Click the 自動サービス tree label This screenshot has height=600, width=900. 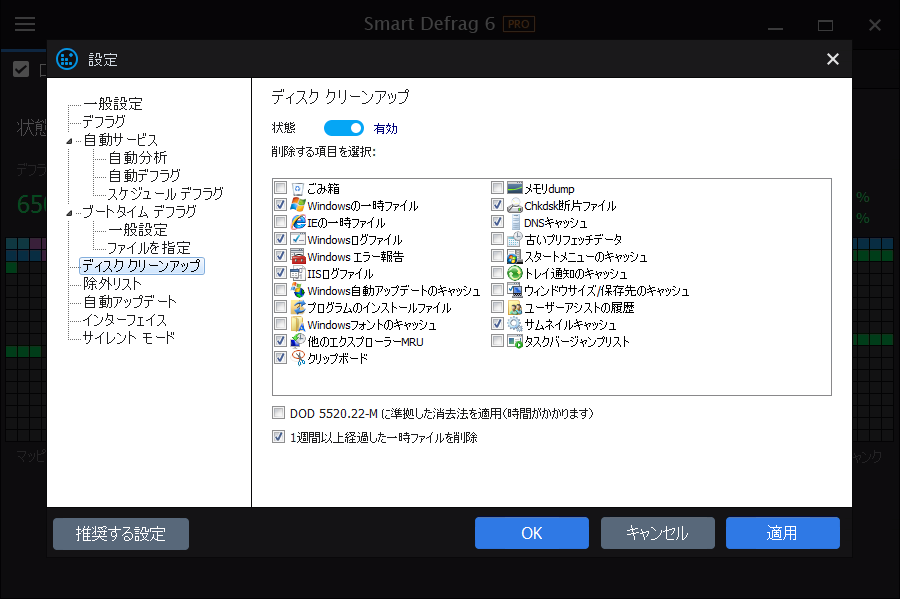click(121, 140)
